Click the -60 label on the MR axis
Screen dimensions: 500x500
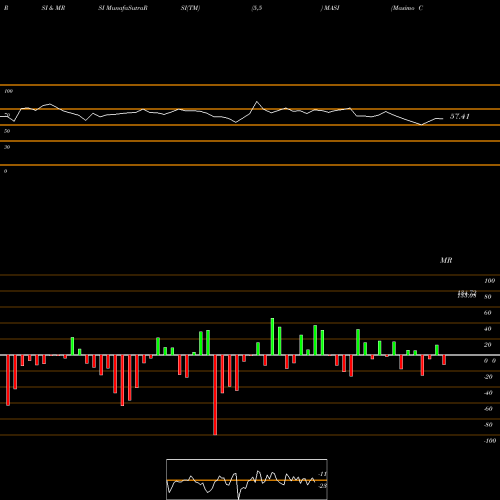(488, 409)
